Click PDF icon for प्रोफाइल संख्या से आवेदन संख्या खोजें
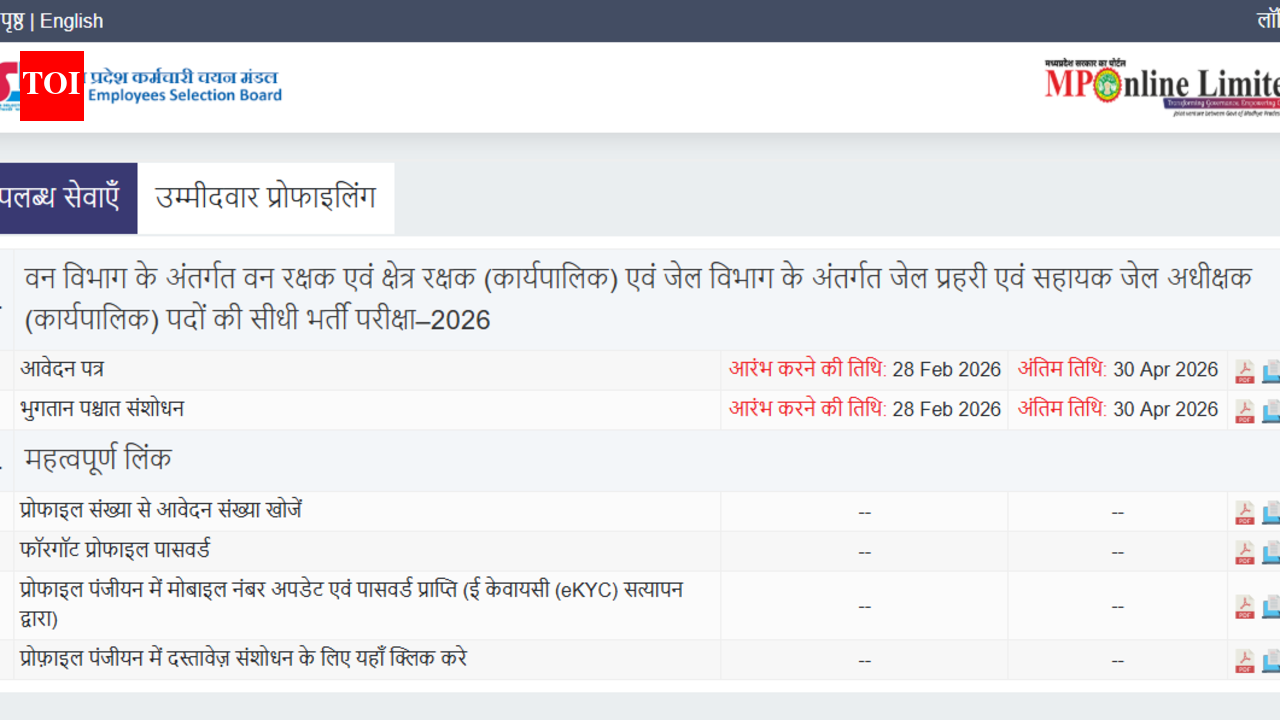The height and width of the screenshot is (720, 1280). [1245, 512]
